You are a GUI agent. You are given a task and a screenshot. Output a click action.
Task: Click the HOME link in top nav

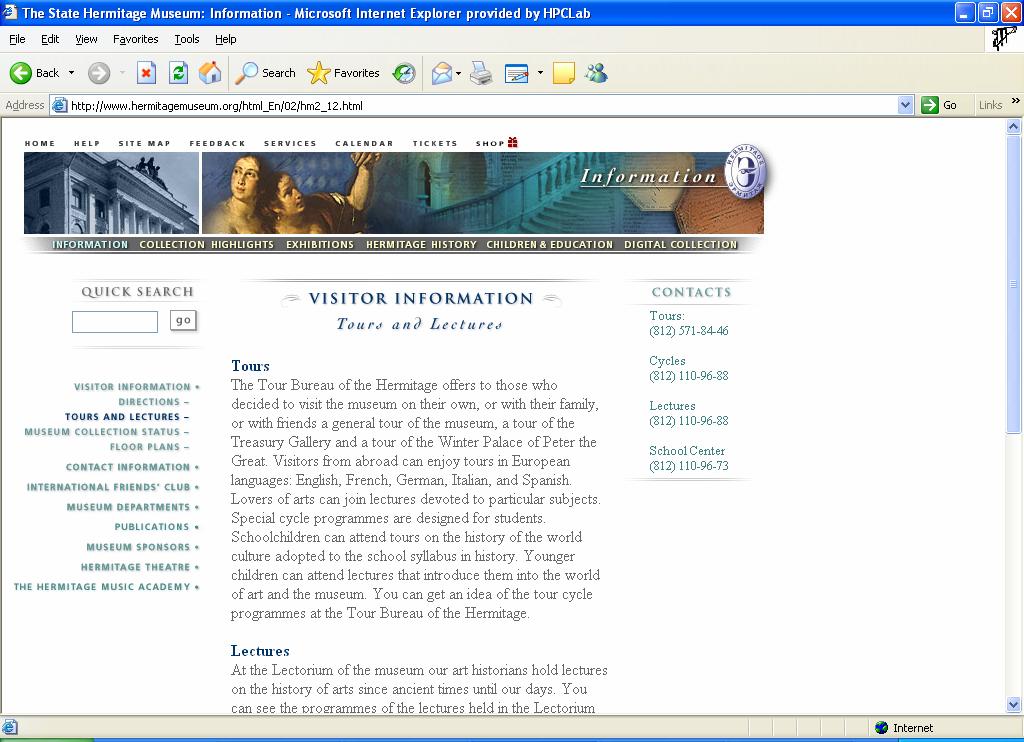[x=40, y=143]
